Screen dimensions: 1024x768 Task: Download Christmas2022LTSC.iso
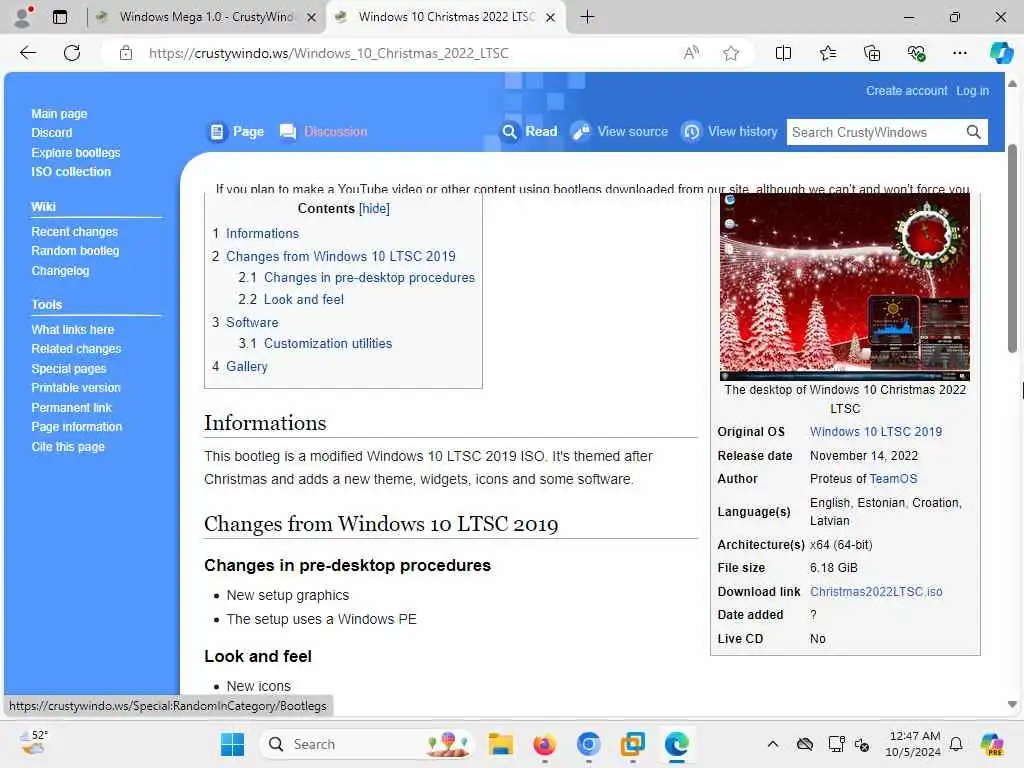click(876, 592)
